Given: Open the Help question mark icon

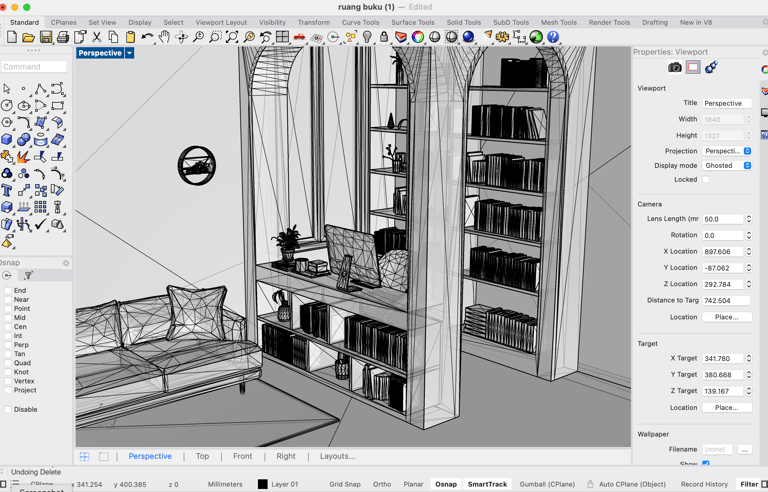Looking at the screenshot, I should [552, 37].
